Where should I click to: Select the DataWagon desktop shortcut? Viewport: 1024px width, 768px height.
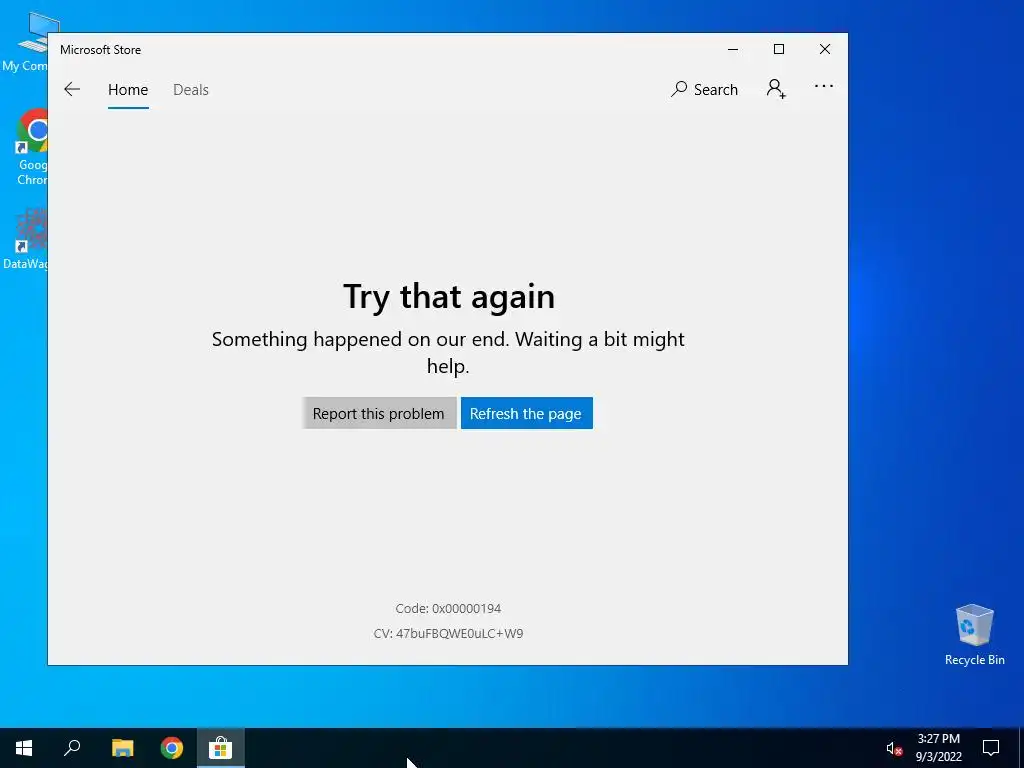point(26,238)
